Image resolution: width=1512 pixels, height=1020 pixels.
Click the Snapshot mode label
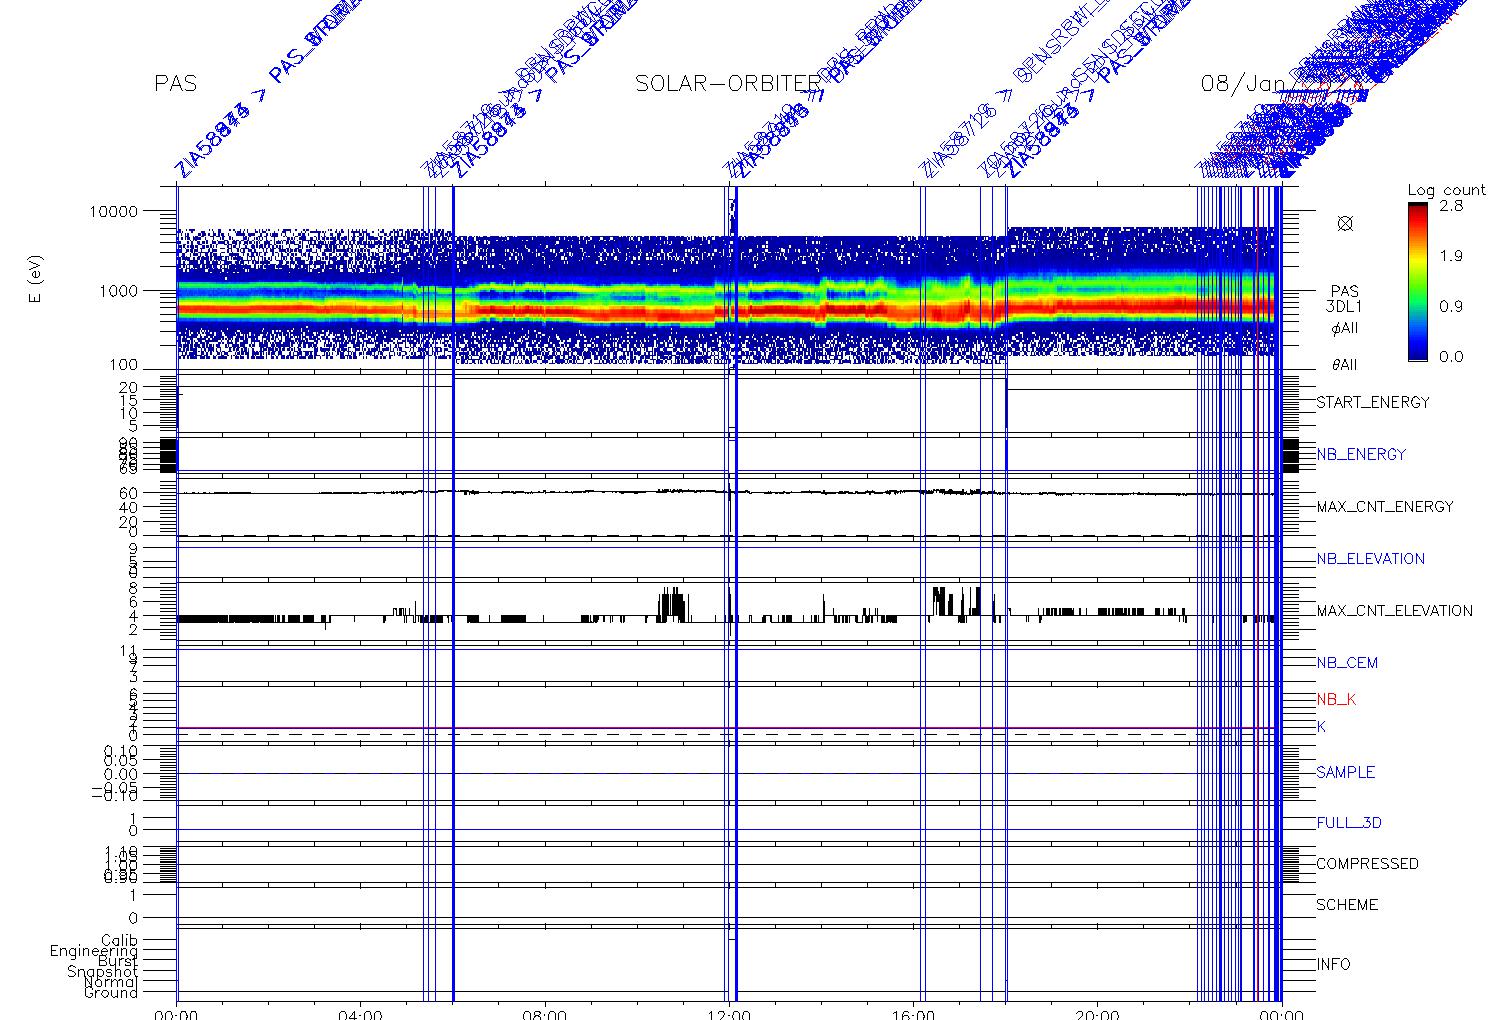[103, 972]
